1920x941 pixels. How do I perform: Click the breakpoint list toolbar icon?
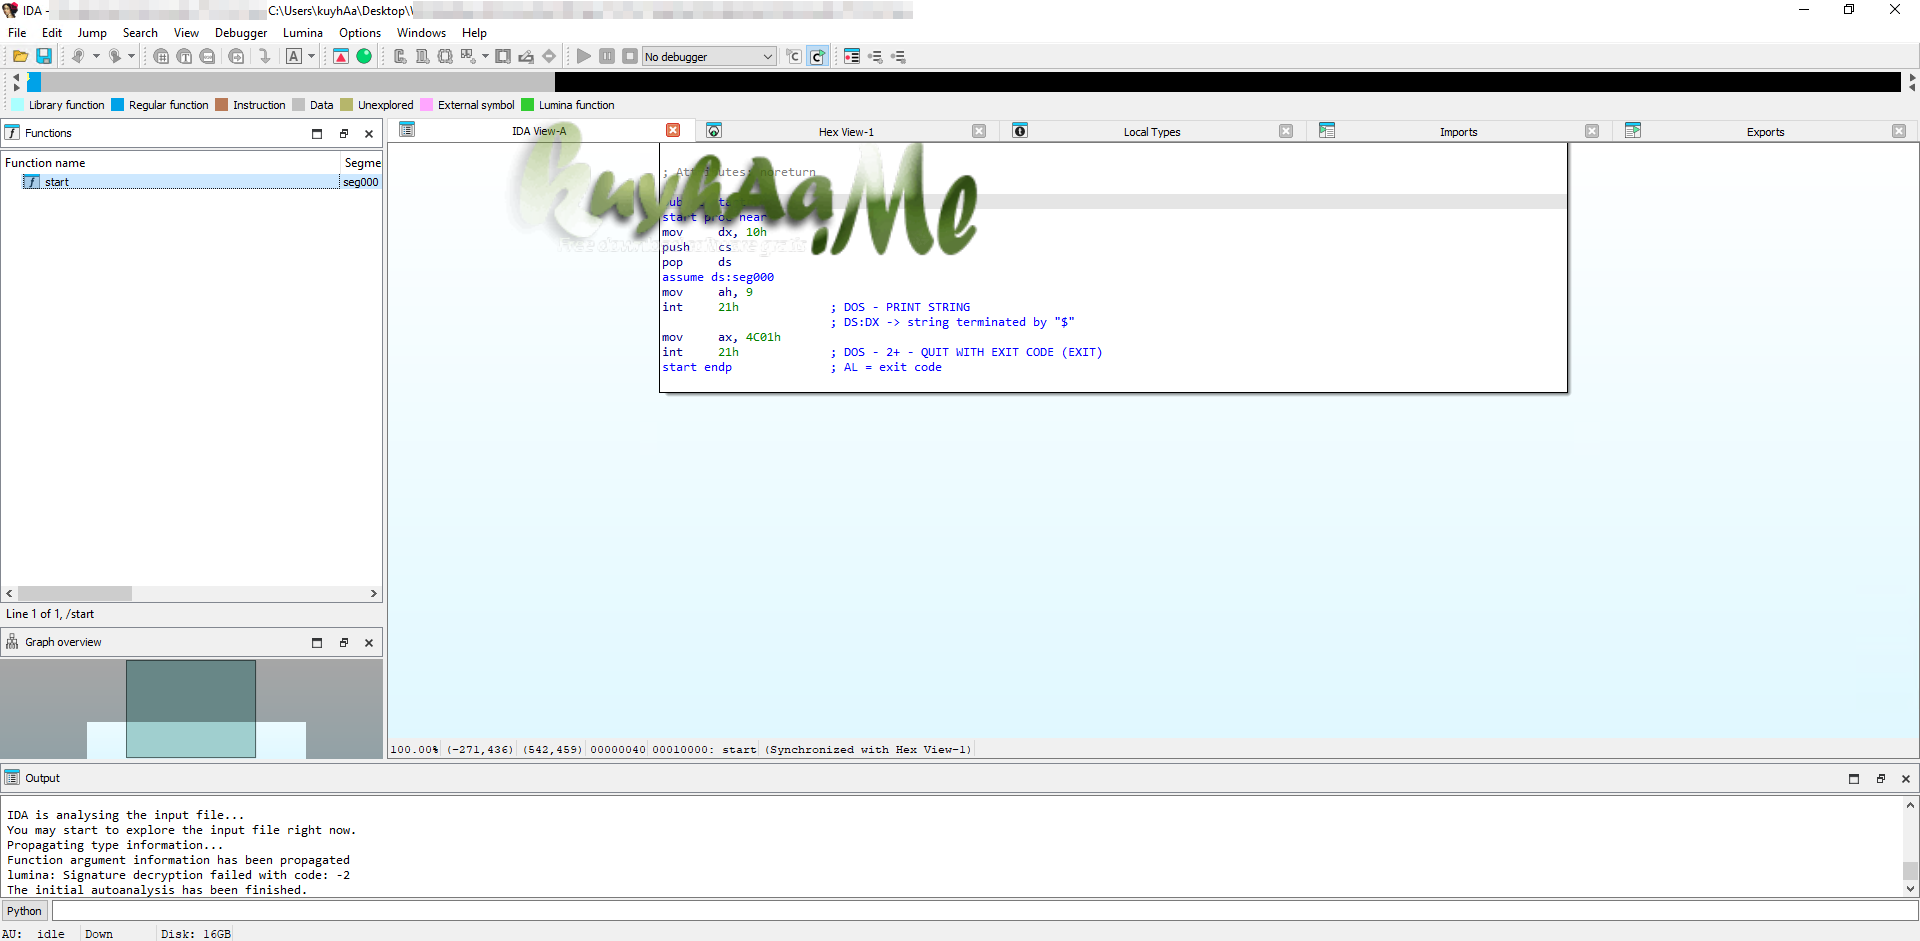[x=852, y=56]
